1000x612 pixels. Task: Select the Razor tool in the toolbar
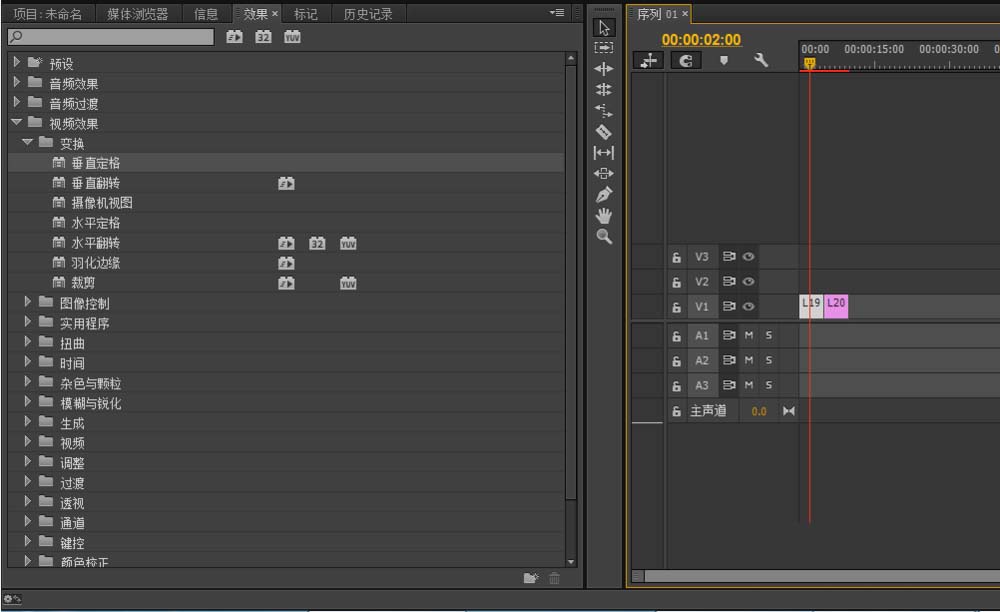[x=603, y=131]
